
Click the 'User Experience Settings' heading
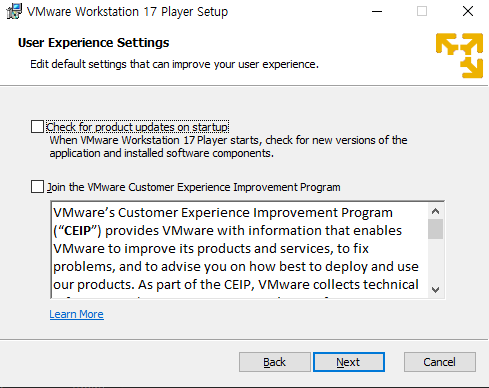93,43
